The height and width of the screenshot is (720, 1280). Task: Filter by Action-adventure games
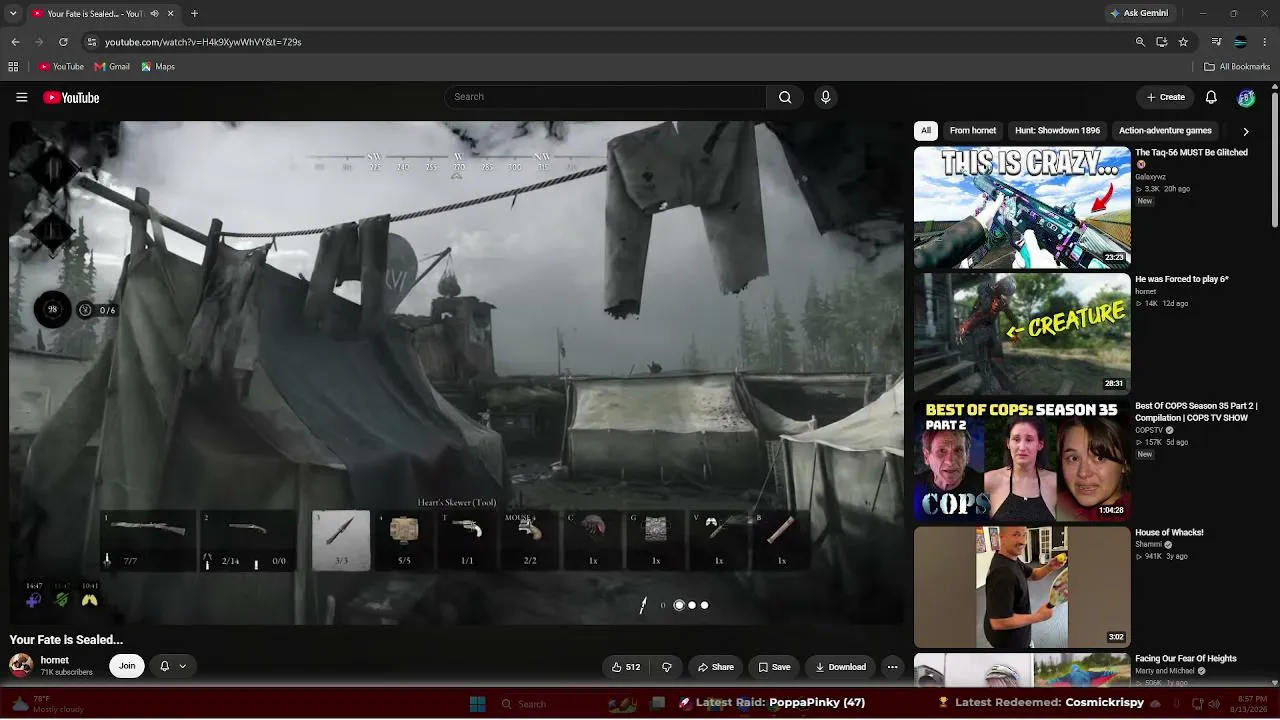coord(1165,131)
